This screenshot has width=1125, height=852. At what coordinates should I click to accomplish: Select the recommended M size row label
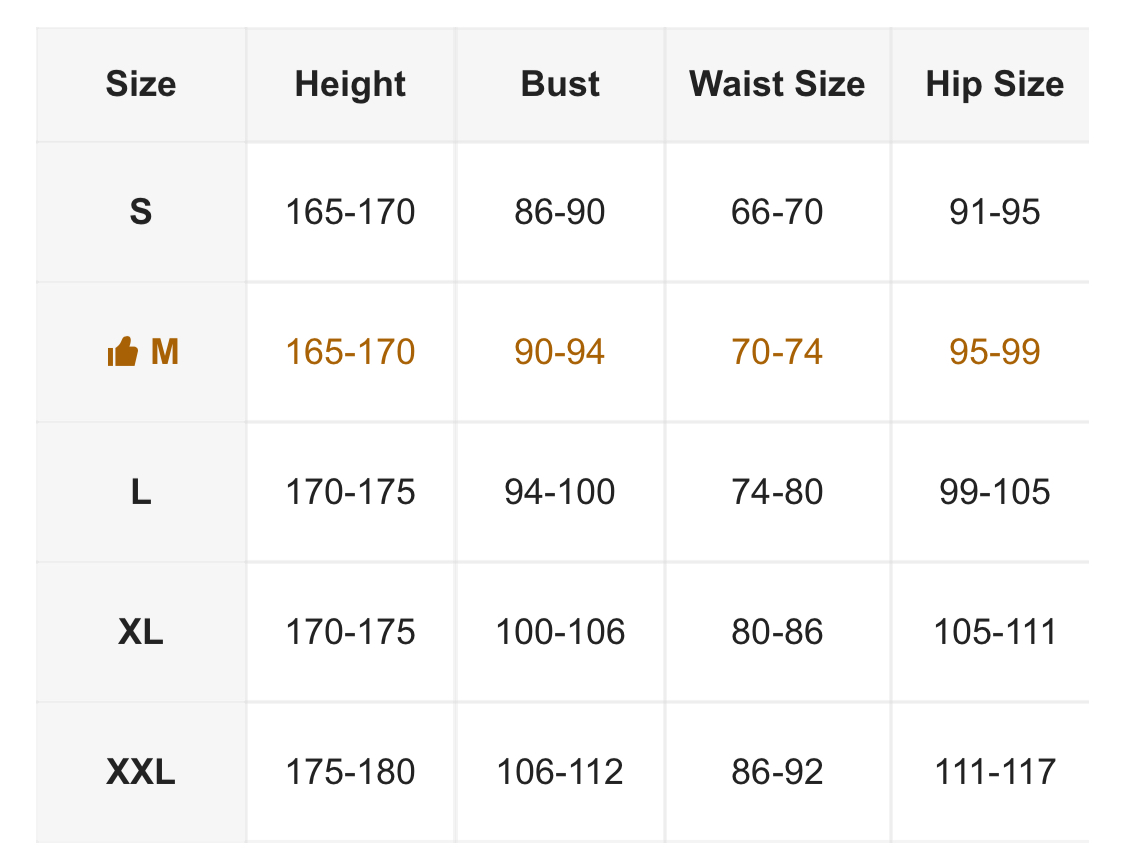coord(164,352)
